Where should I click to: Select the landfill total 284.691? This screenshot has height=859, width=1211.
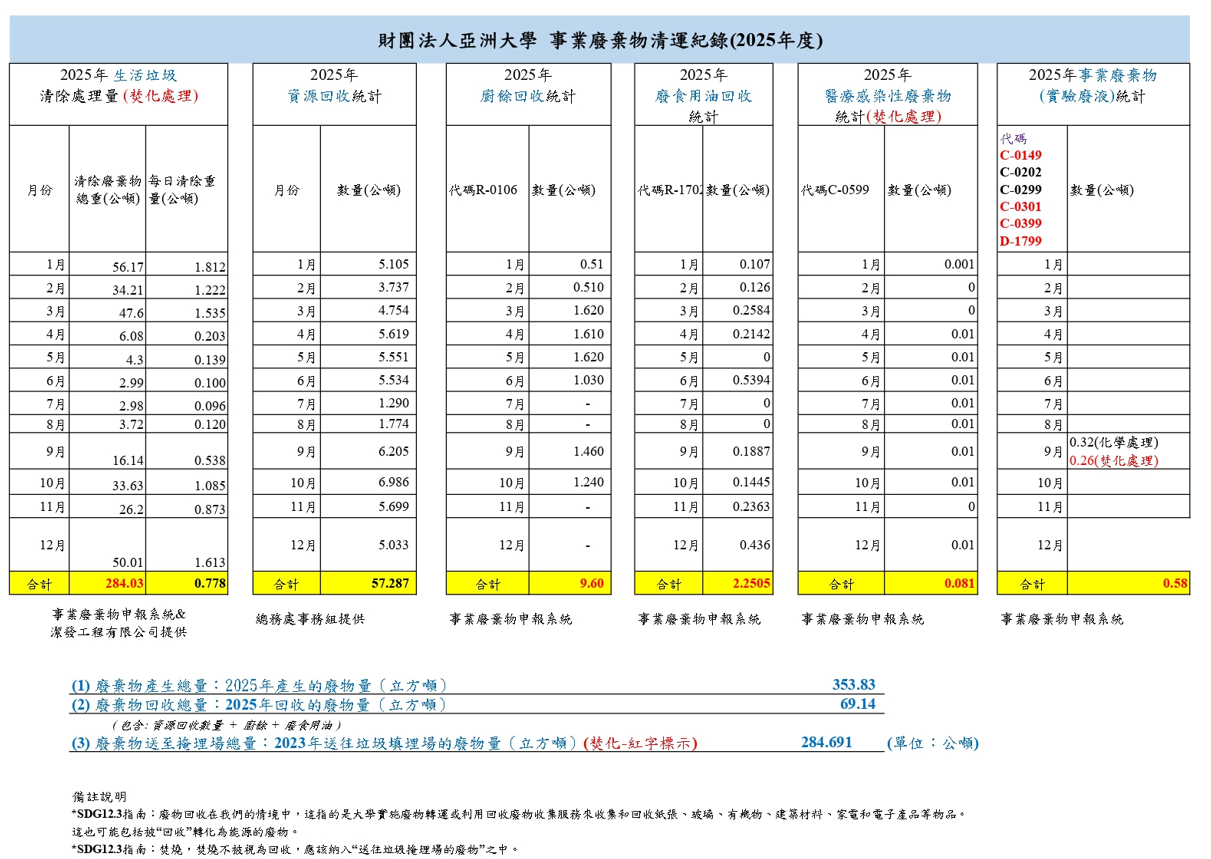click(x=826, y=742)
